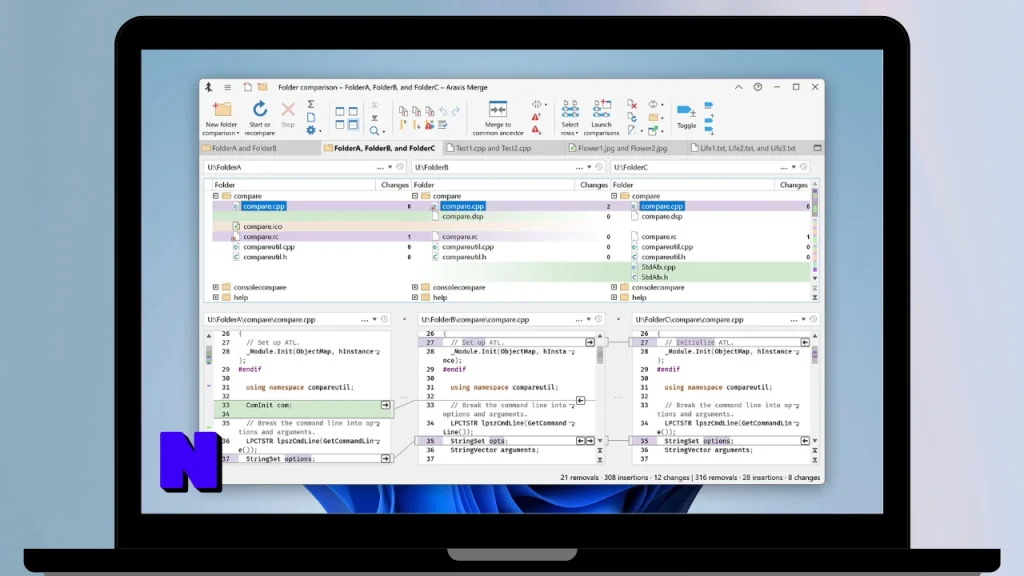Click the sigma summary icon
This screenshot has height=576, width=1024.
click(311, 104)
